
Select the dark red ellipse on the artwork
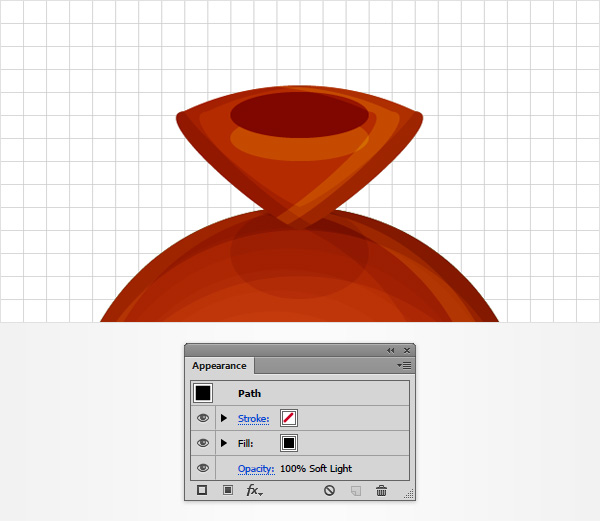pos(299,114)
